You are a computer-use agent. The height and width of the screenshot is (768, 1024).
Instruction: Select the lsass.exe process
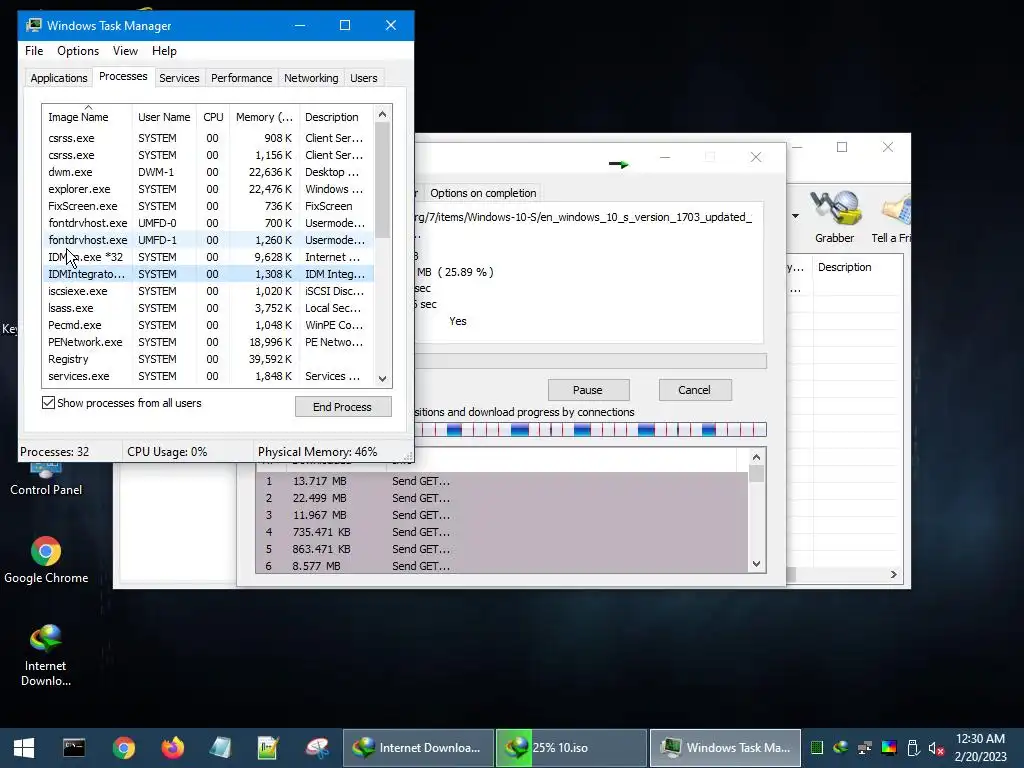point(208,308)
